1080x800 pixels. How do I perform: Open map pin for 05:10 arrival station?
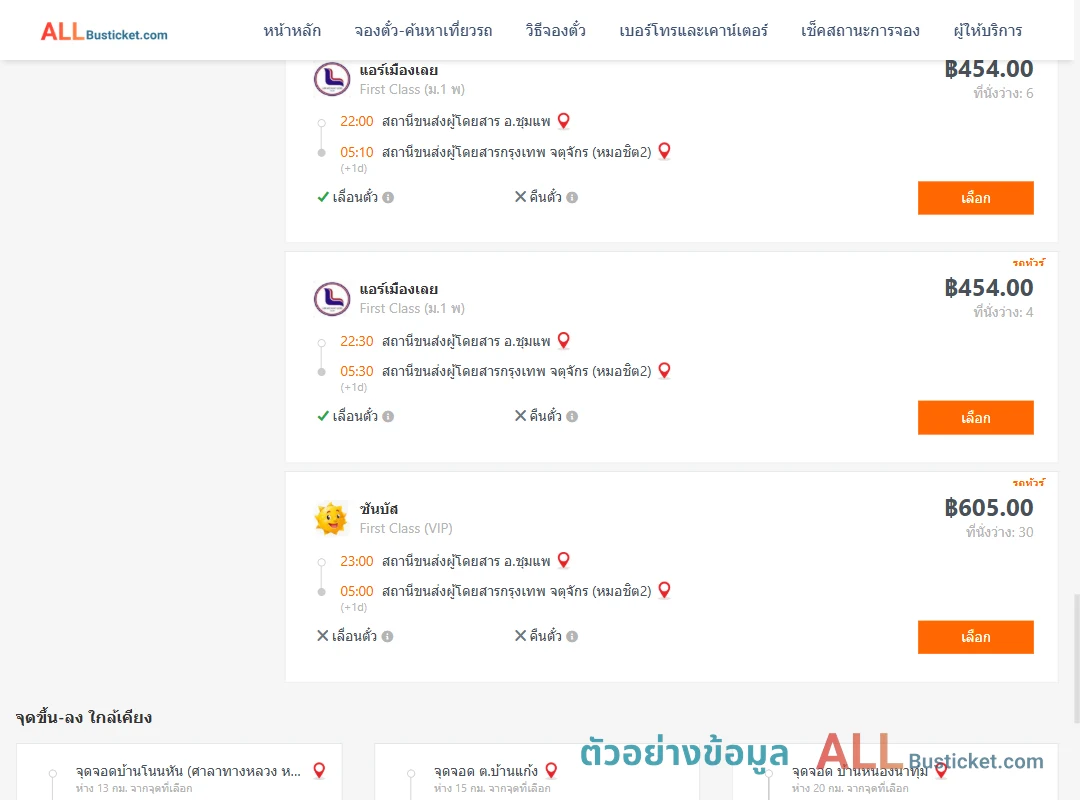tap(664, 151)
